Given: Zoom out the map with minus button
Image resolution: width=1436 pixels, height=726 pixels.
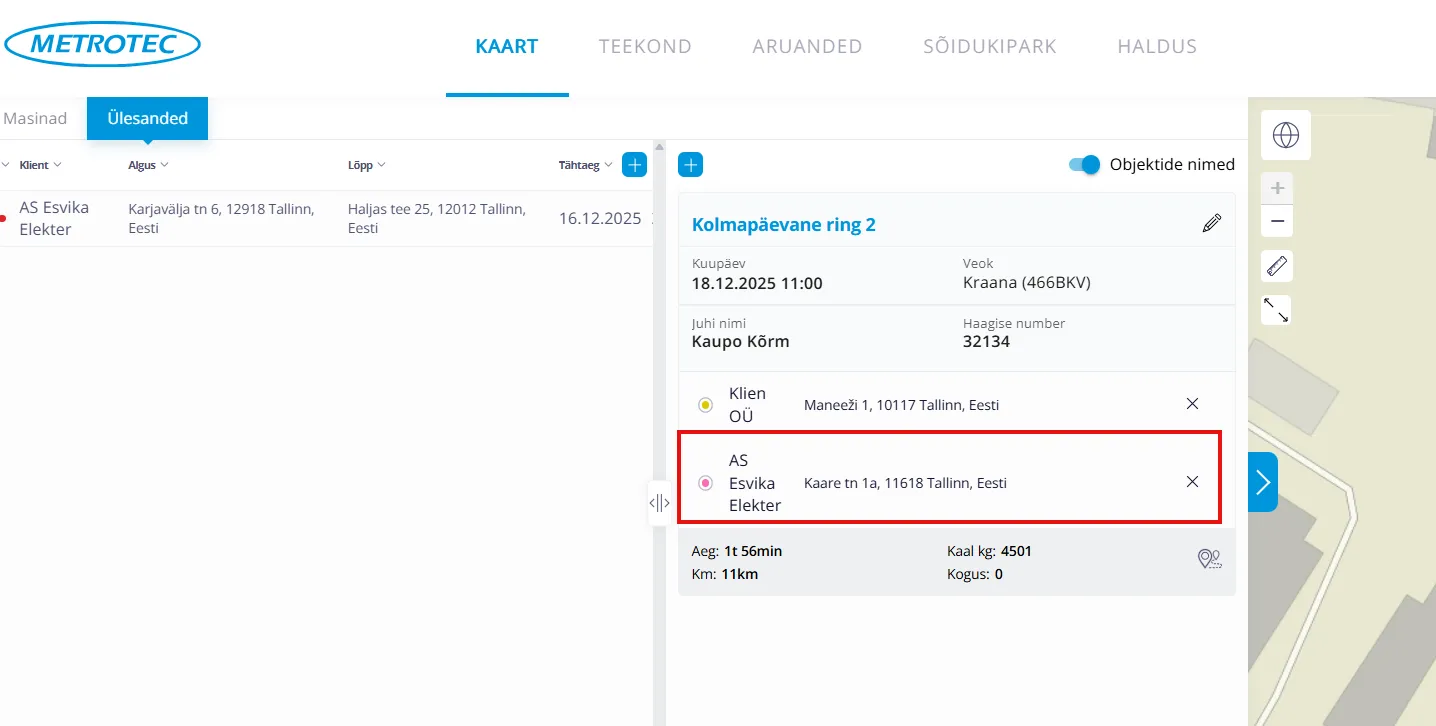Looking at the screenshot, I should [x=1277, y=222].
